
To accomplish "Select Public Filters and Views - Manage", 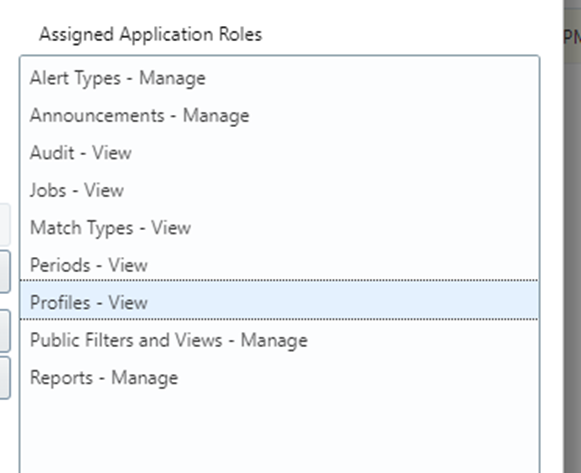I will click(x=279, y=340).
